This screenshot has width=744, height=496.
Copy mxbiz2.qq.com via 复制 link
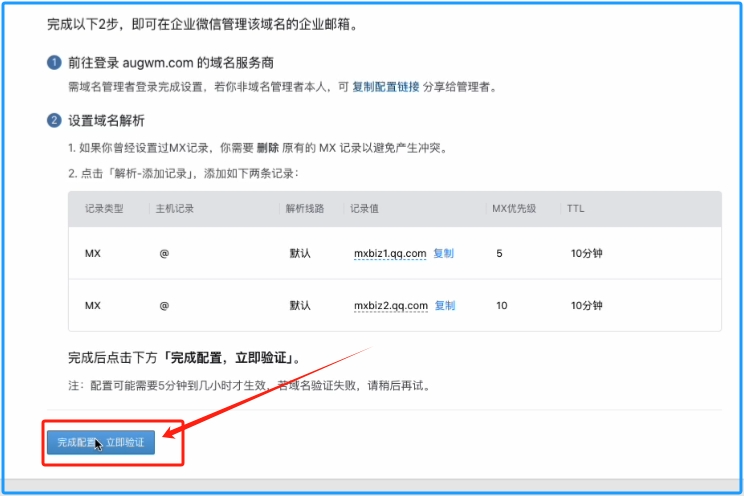(x=445, y=306)
